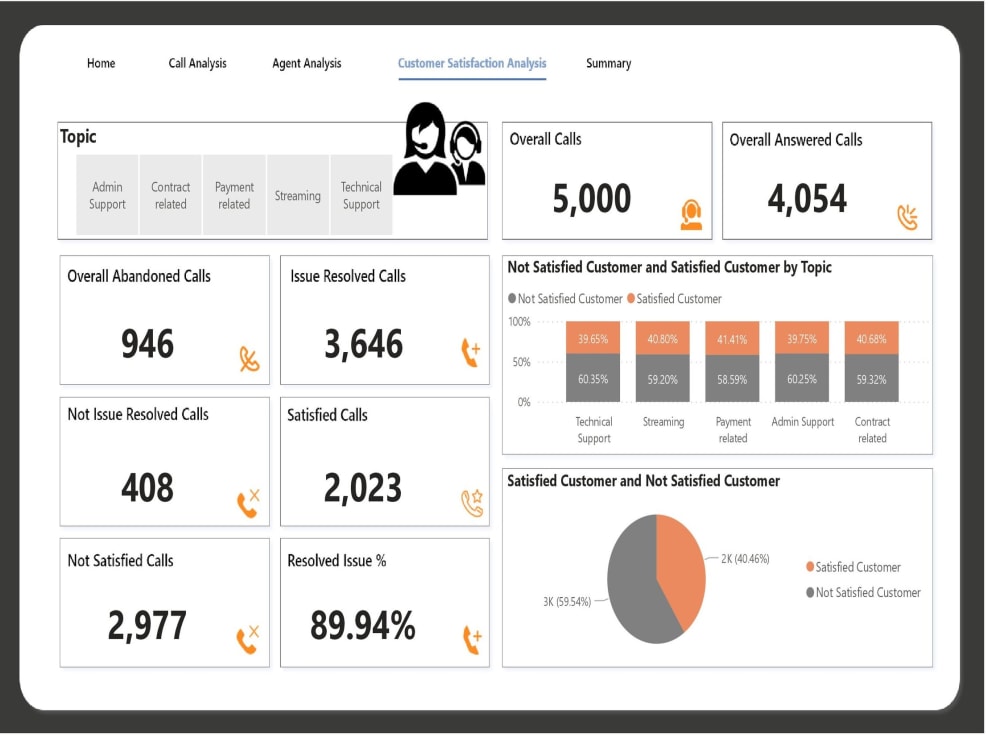
Task: Click the call-x icon on Not Issue Resolved Calls
Action: tap(246, 501)
